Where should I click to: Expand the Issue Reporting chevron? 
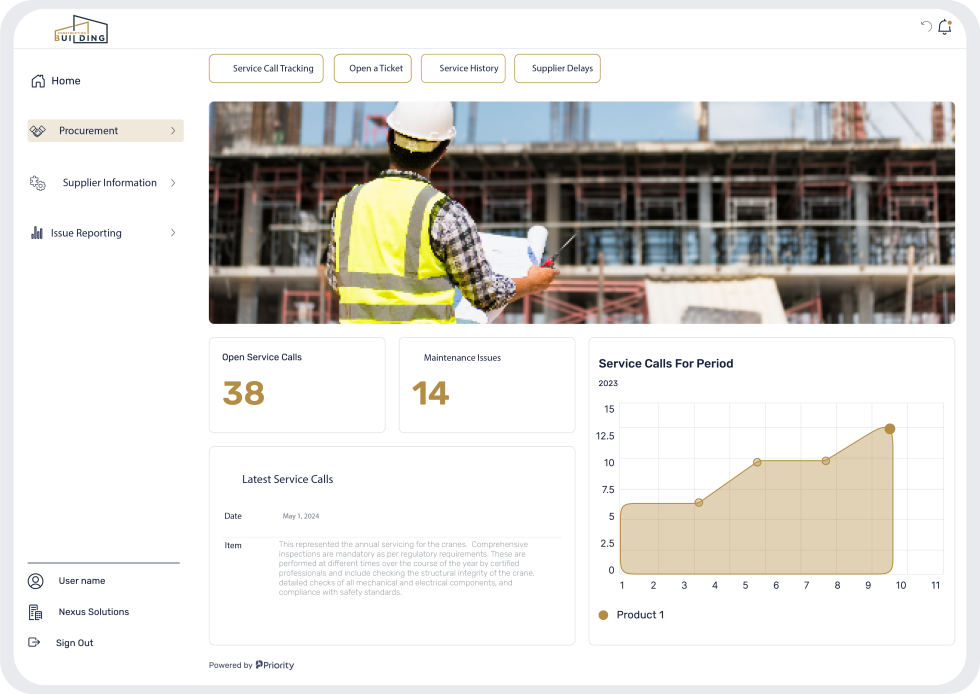173,233
